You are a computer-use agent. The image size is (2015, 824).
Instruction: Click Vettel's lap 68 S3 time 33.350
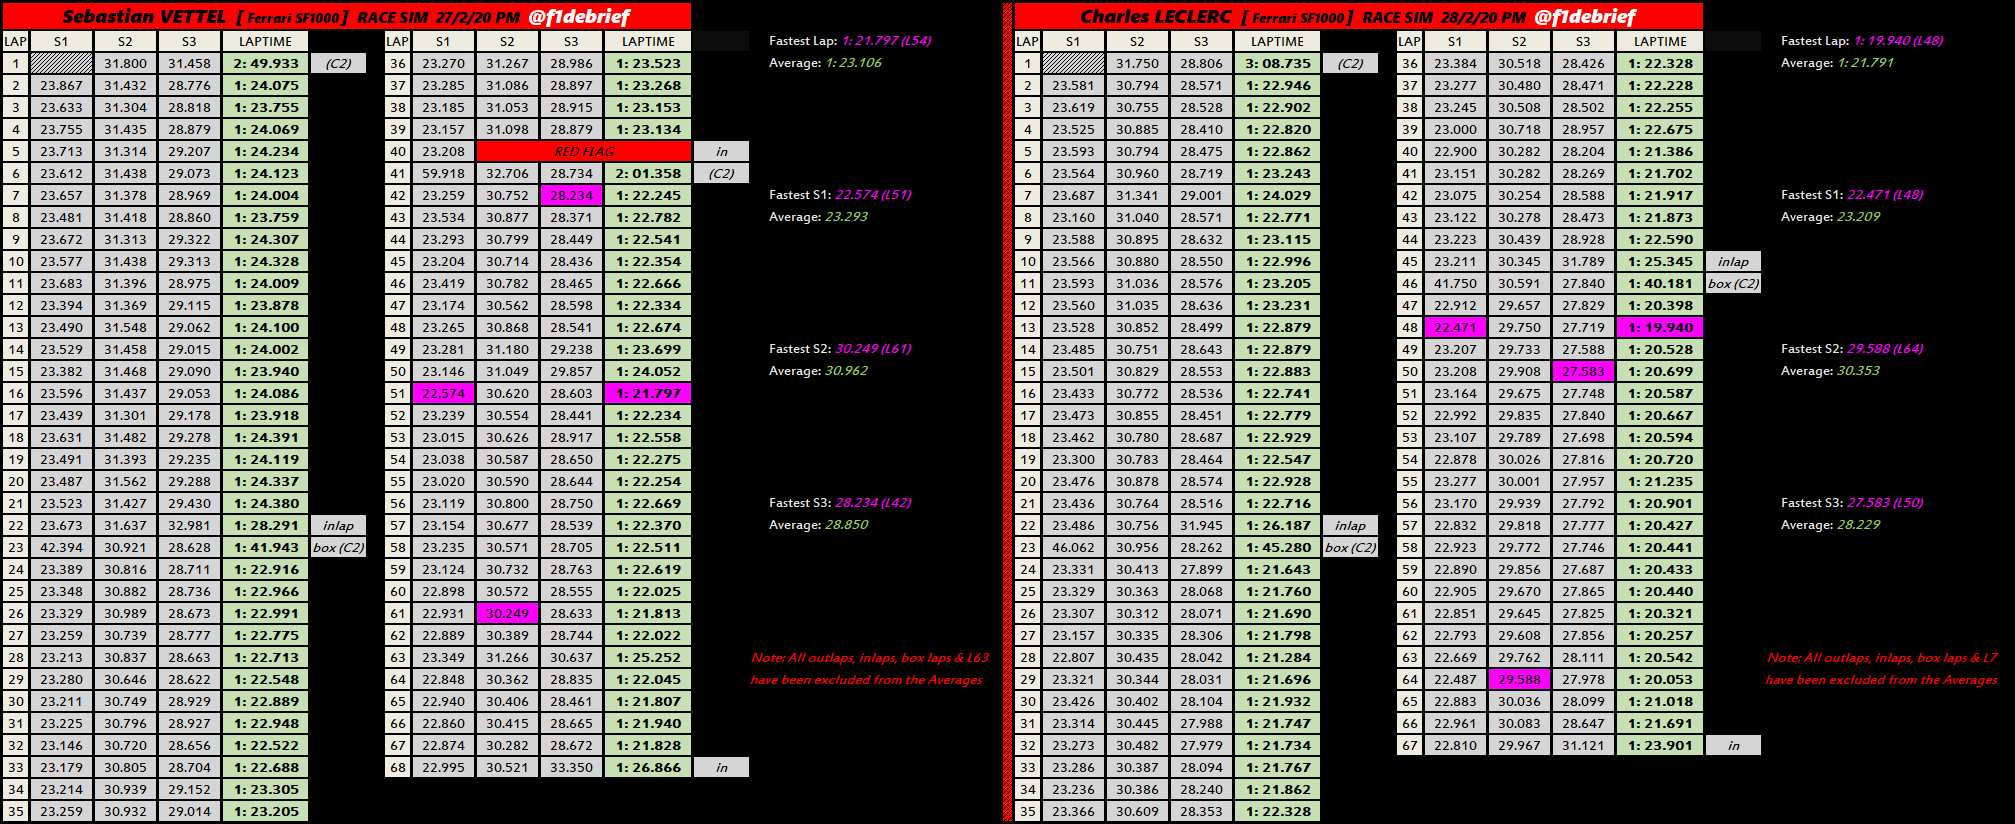(x=571, y=767)
